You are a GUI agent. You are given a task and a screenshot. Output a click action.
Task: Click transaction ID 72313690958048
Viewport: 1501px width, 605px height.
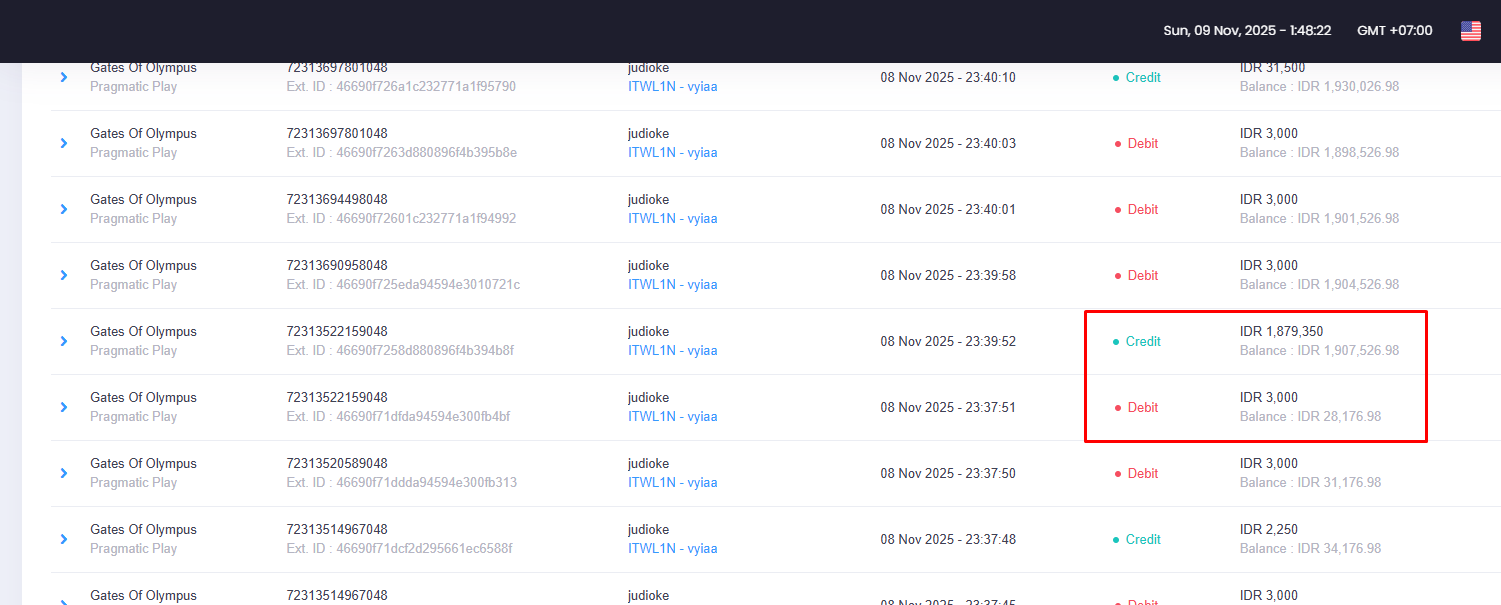337,266
